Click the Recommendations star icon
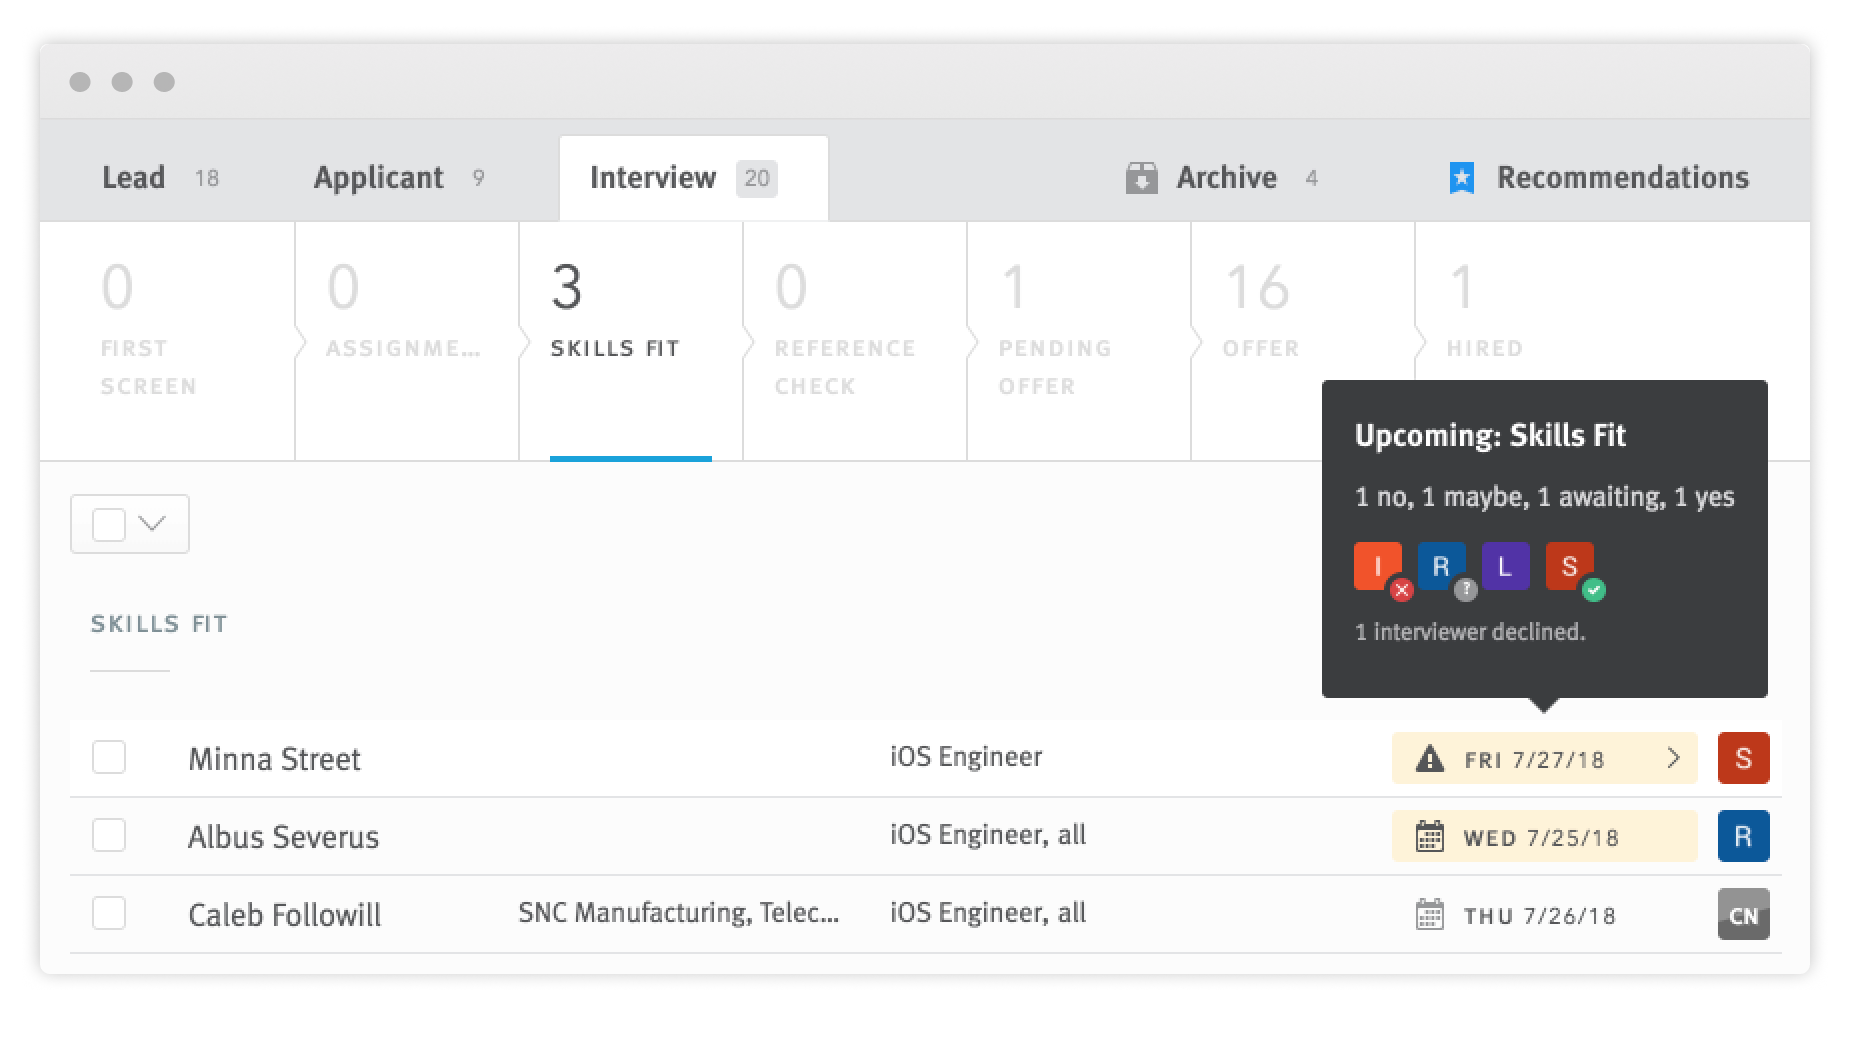Image resolution: width=1868 pixels, height=1046 pixels. (x=1460, y=177)
